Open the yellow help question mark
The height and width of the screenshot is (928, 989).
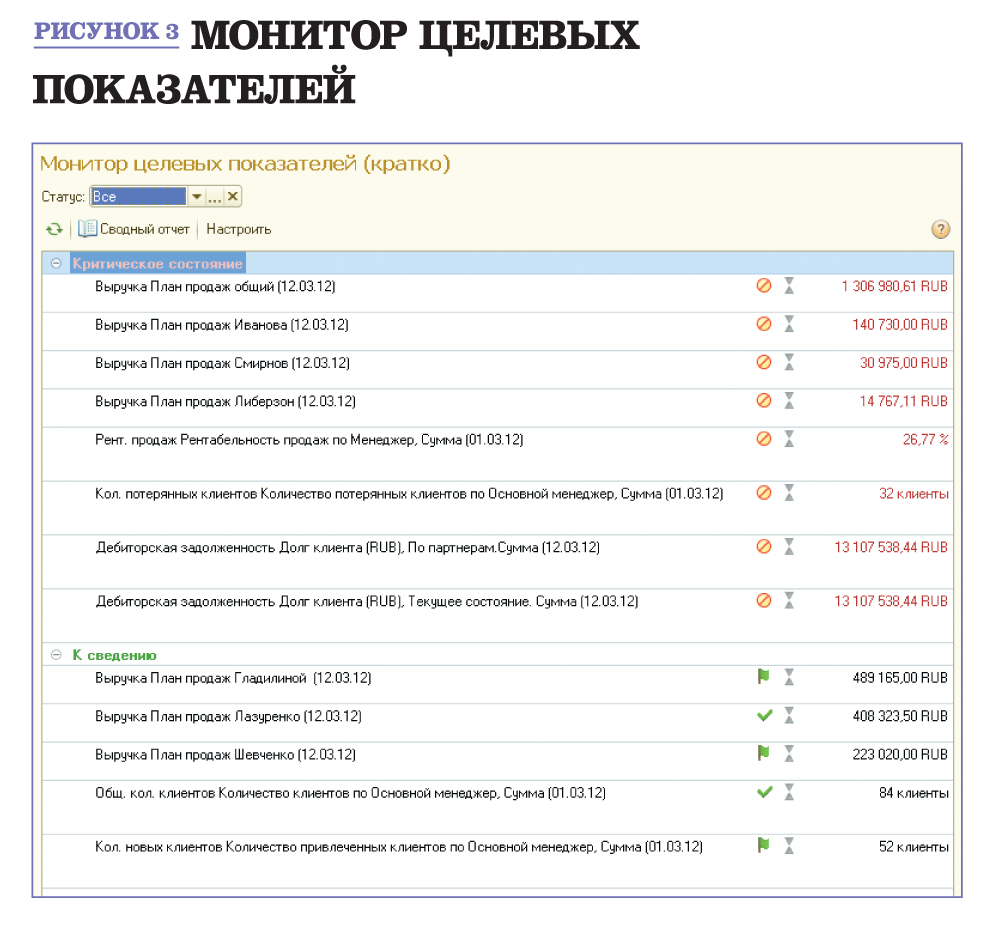pyautogui.click(x=940, y=229)
